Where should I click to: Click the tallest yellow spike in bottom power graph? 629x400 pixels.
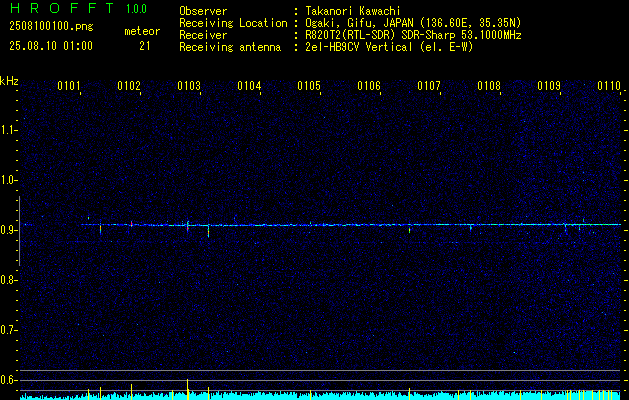[x=187, y=389]
